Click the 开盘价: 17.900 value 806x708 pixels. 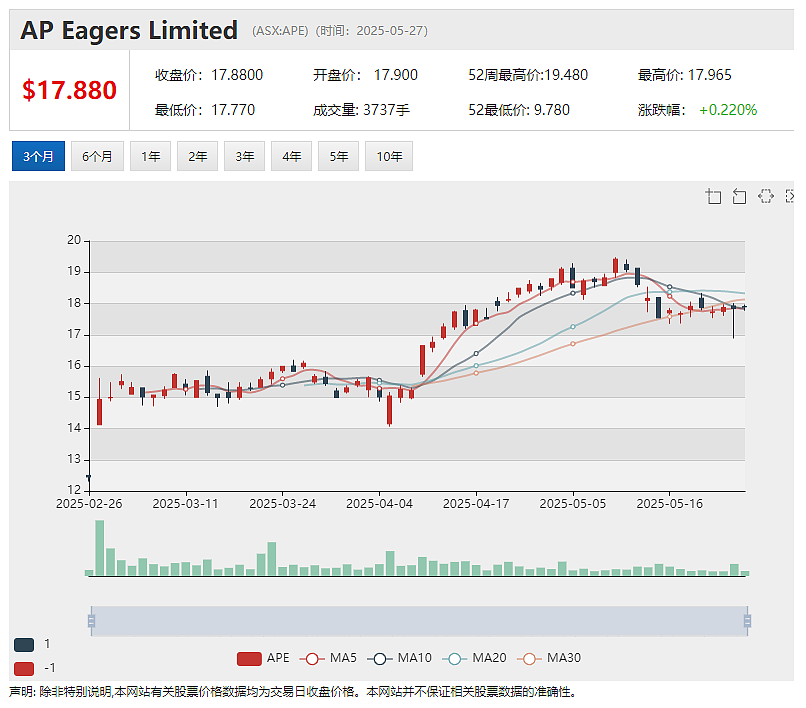365,75
